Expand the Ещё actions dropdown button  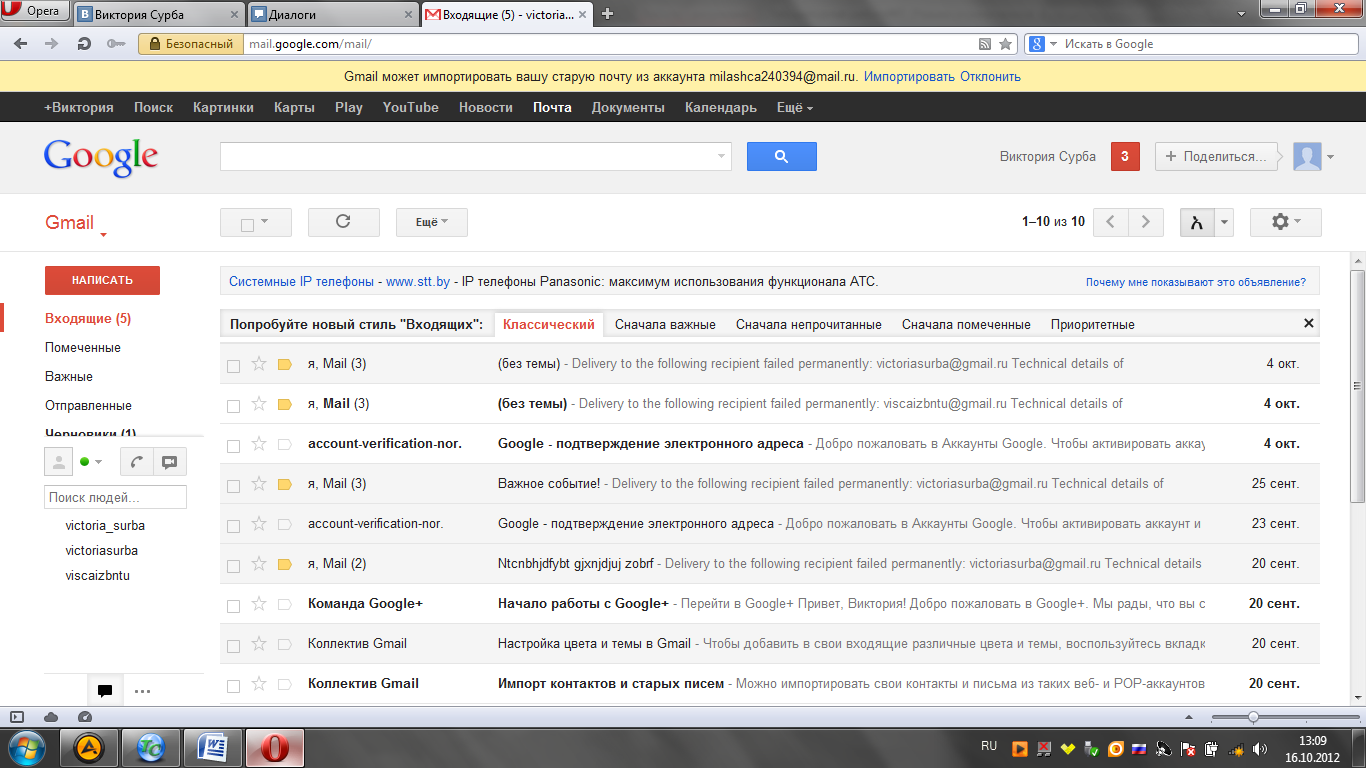tap(432, 222)
